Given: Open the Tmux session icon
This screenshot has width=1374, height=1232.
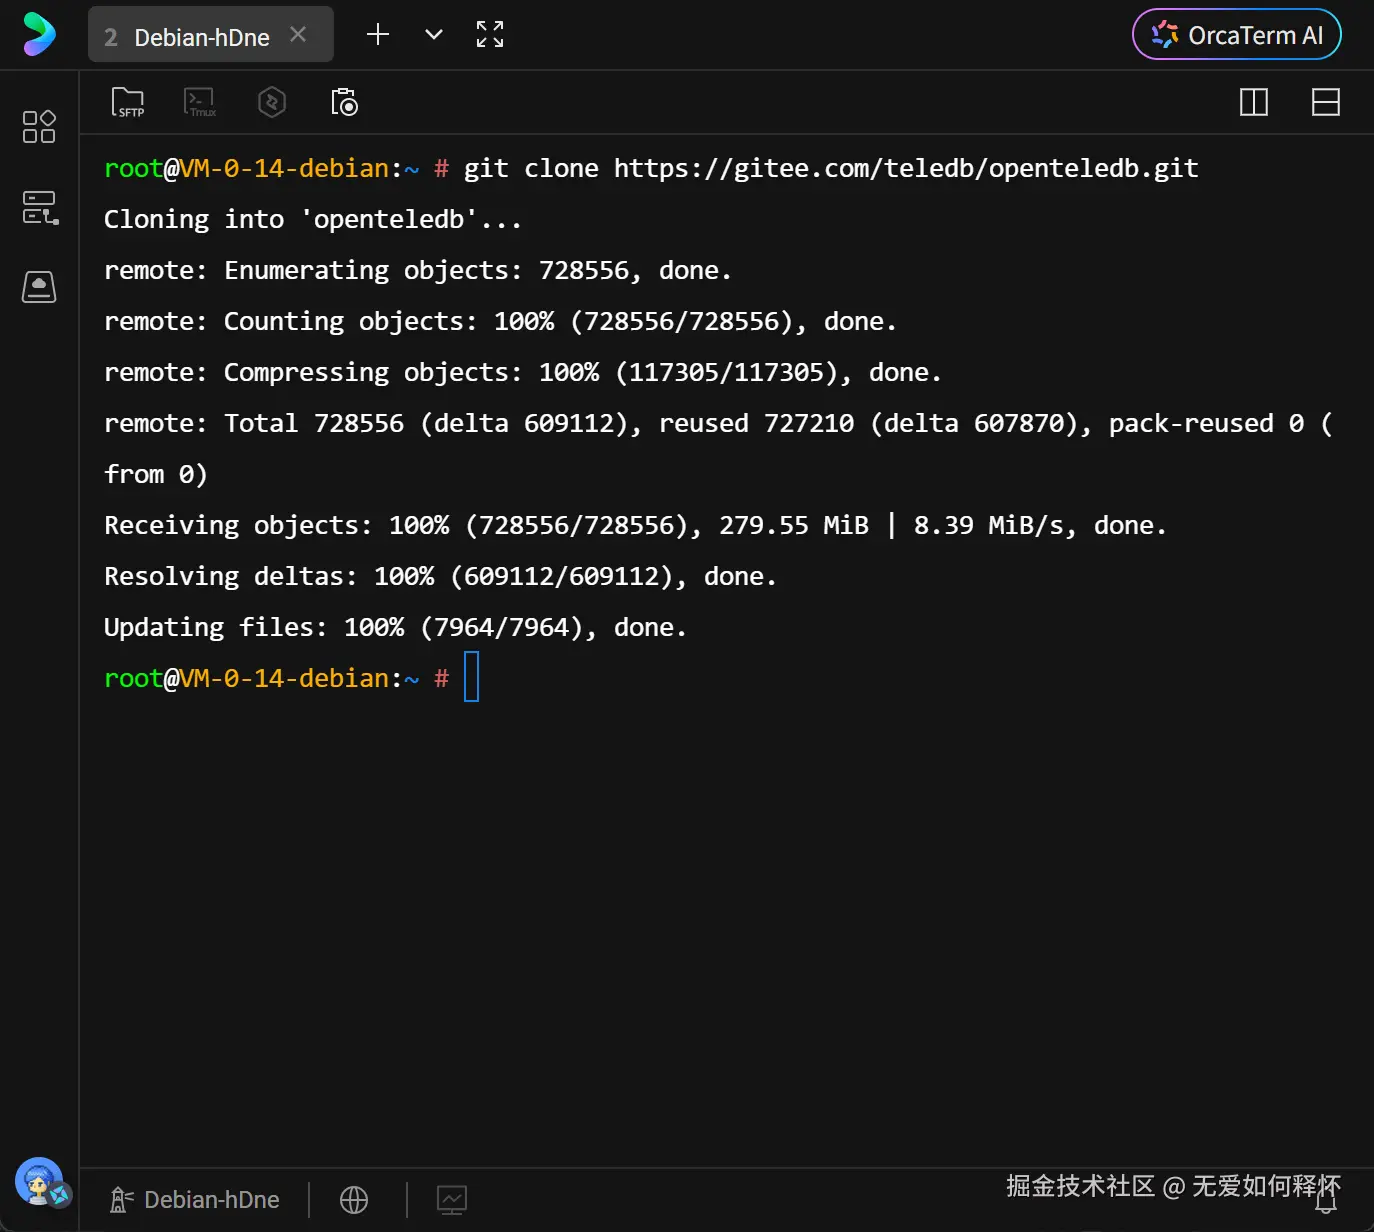Looking at the screenshot, I should point(200,102).
